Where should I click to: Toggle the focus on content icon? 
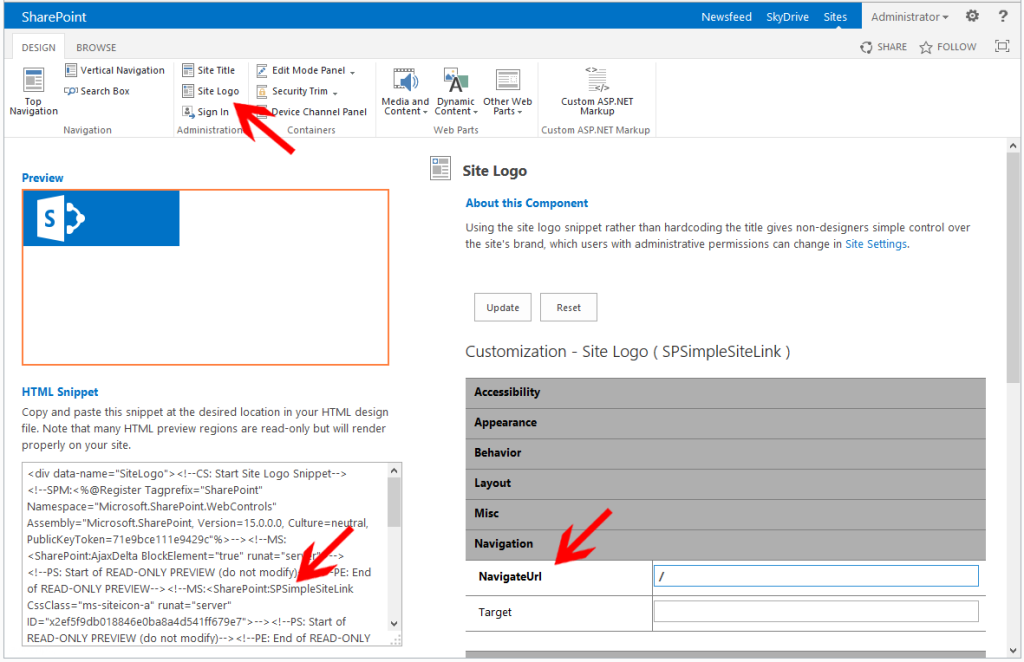click(1001, 47)
